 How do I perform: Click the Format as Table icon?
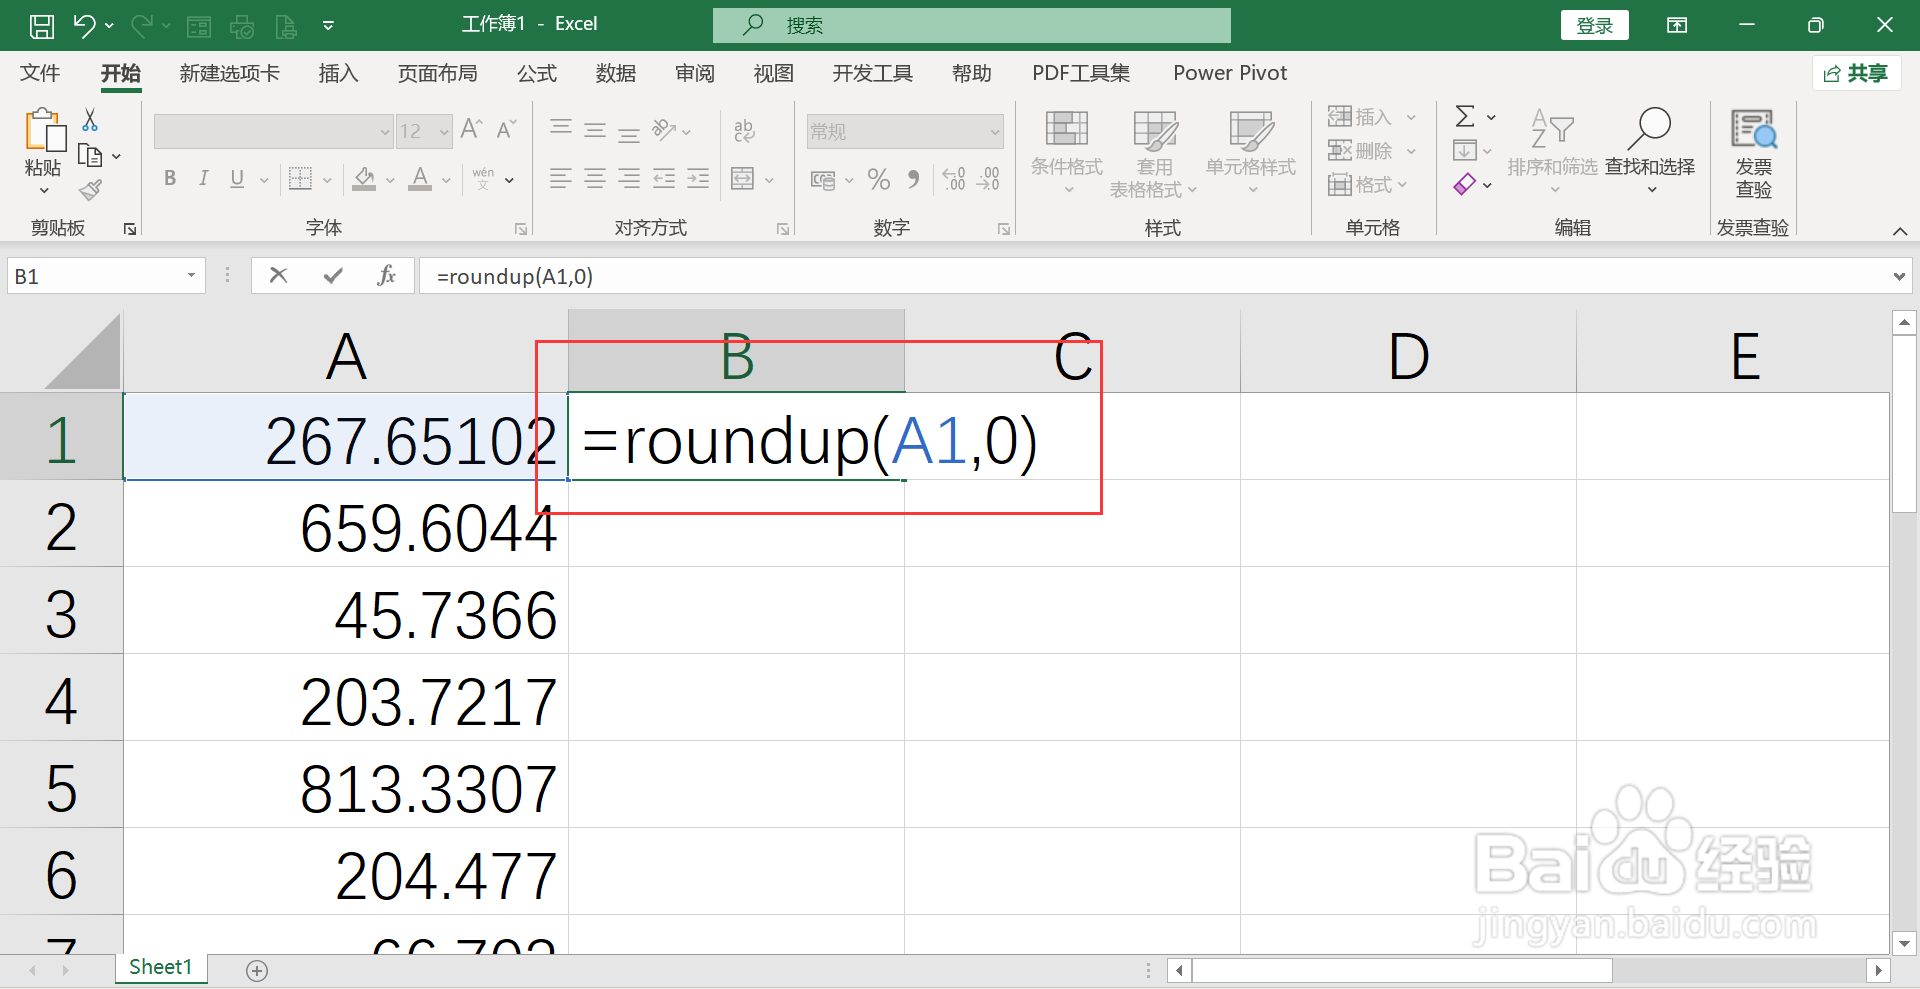click(1155, 131)
